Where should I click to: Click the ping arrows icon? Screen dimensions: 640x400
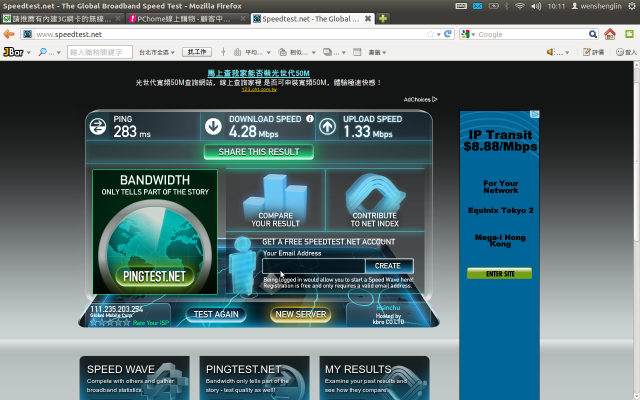98,127
